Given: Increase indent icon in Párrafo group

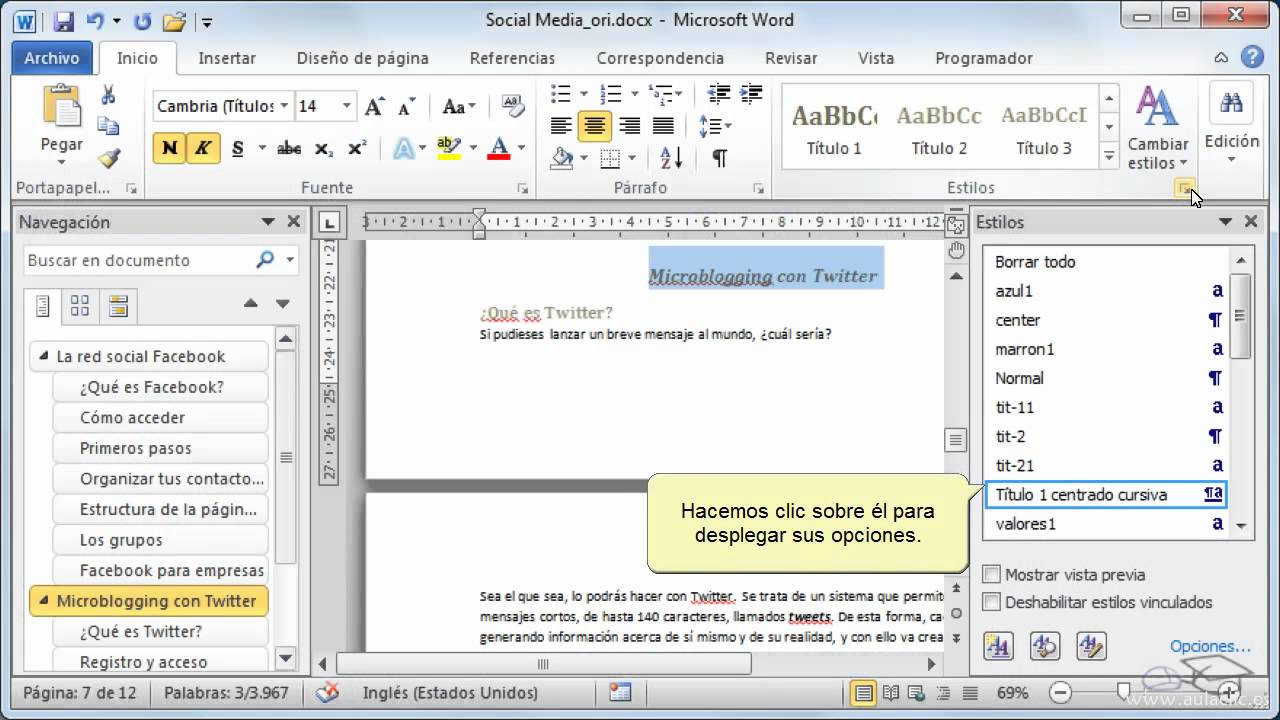Looking at the screenshot, I should click(x=750, y=95).
